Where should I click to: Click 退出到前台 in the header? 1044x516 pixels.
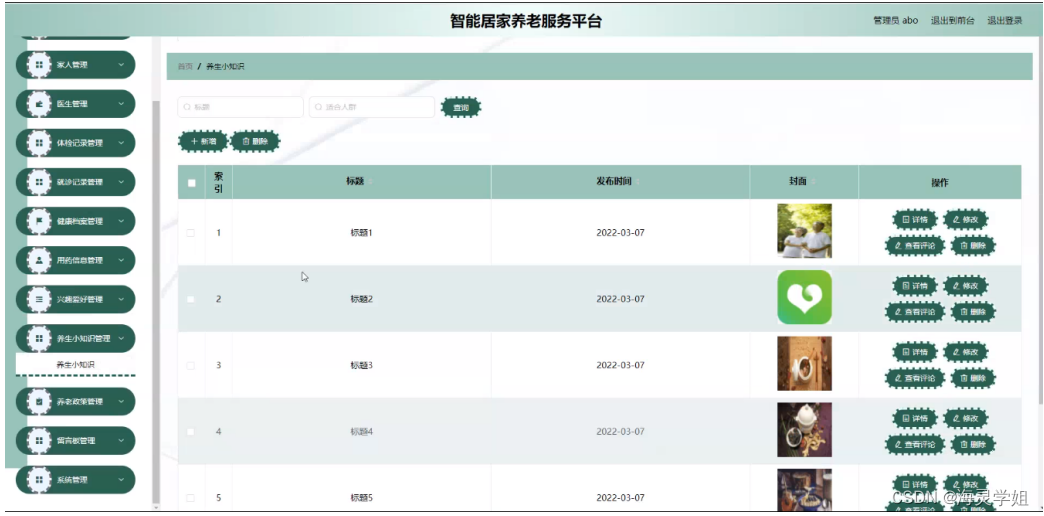[x=952, y=21]
